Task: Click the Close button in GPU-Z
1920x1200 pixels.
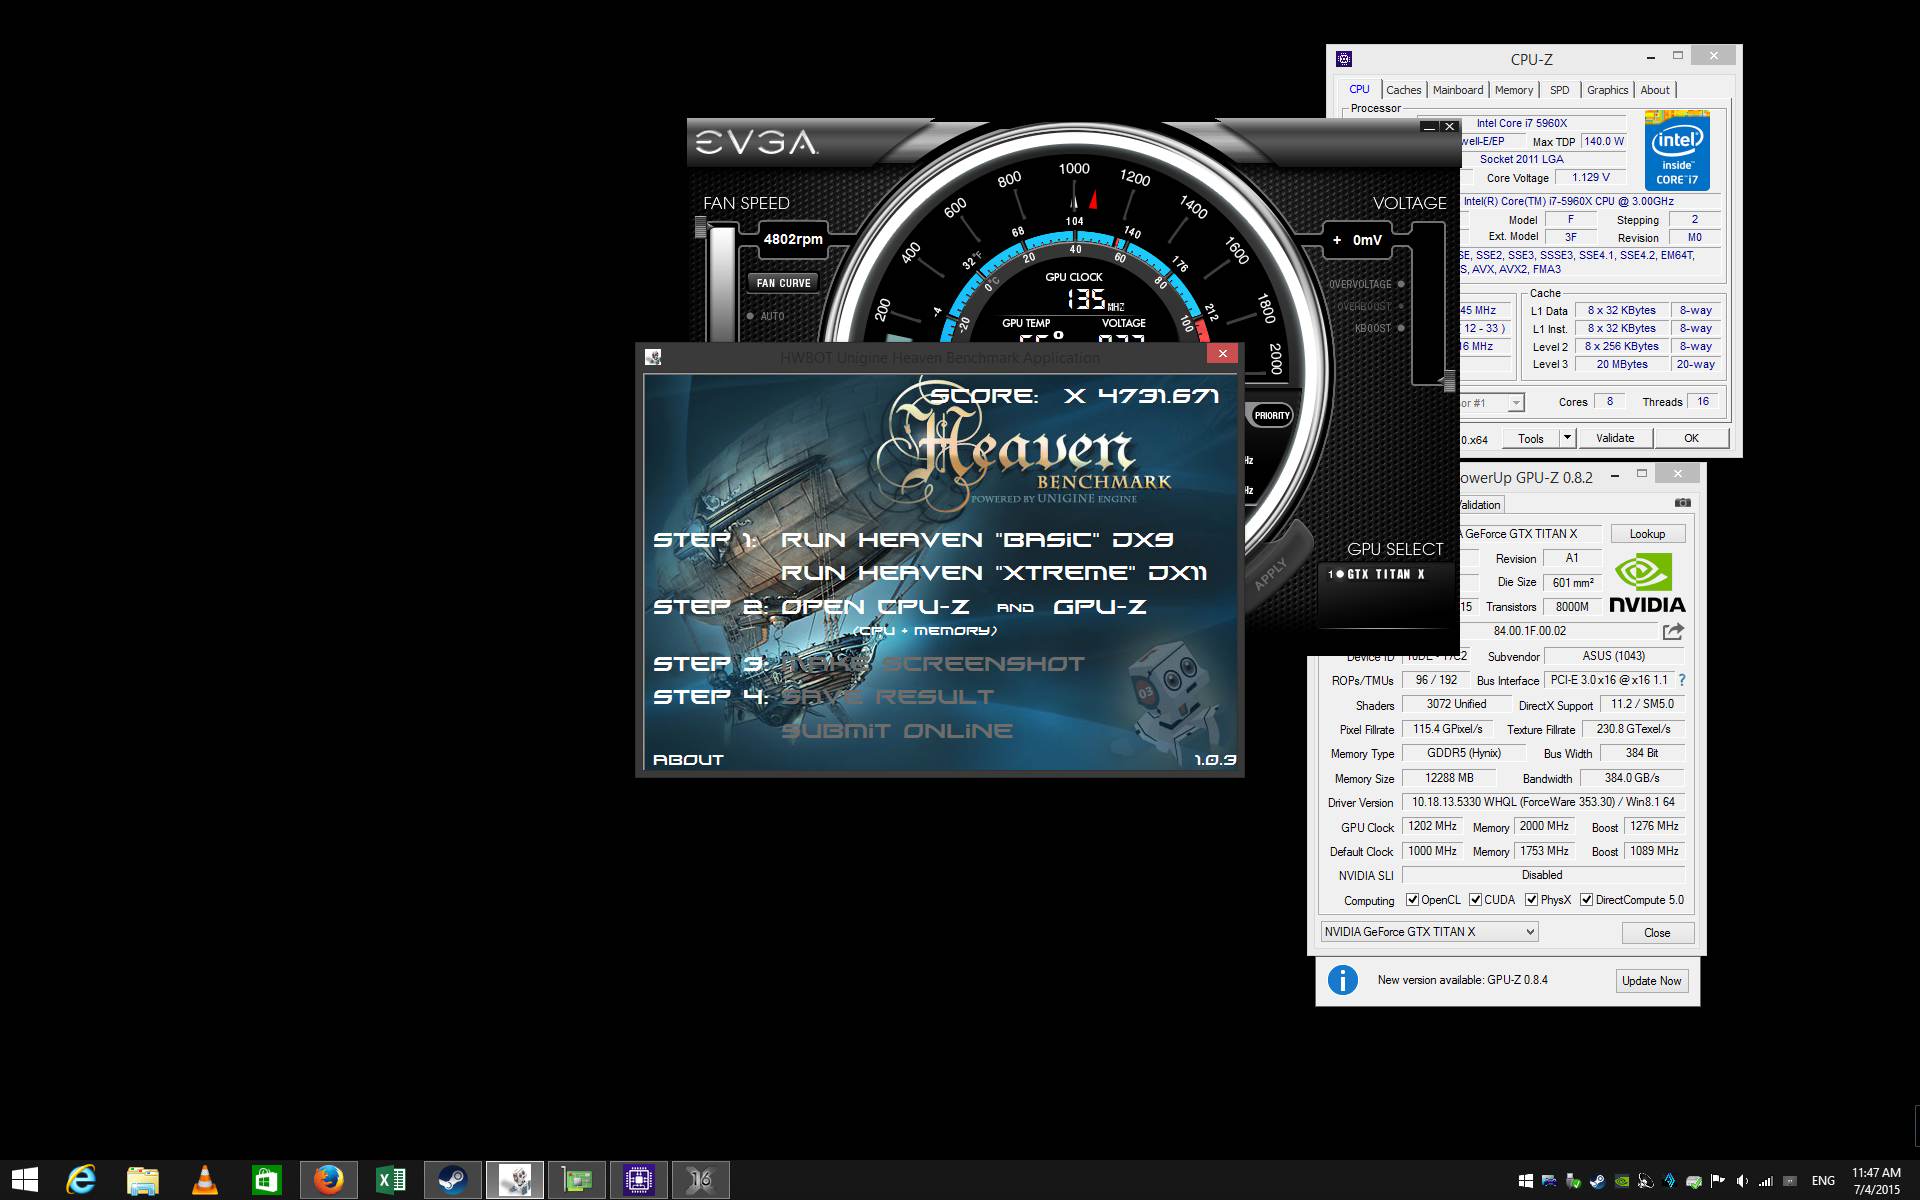Action: pyautogui.click(x=1657, y=932)
